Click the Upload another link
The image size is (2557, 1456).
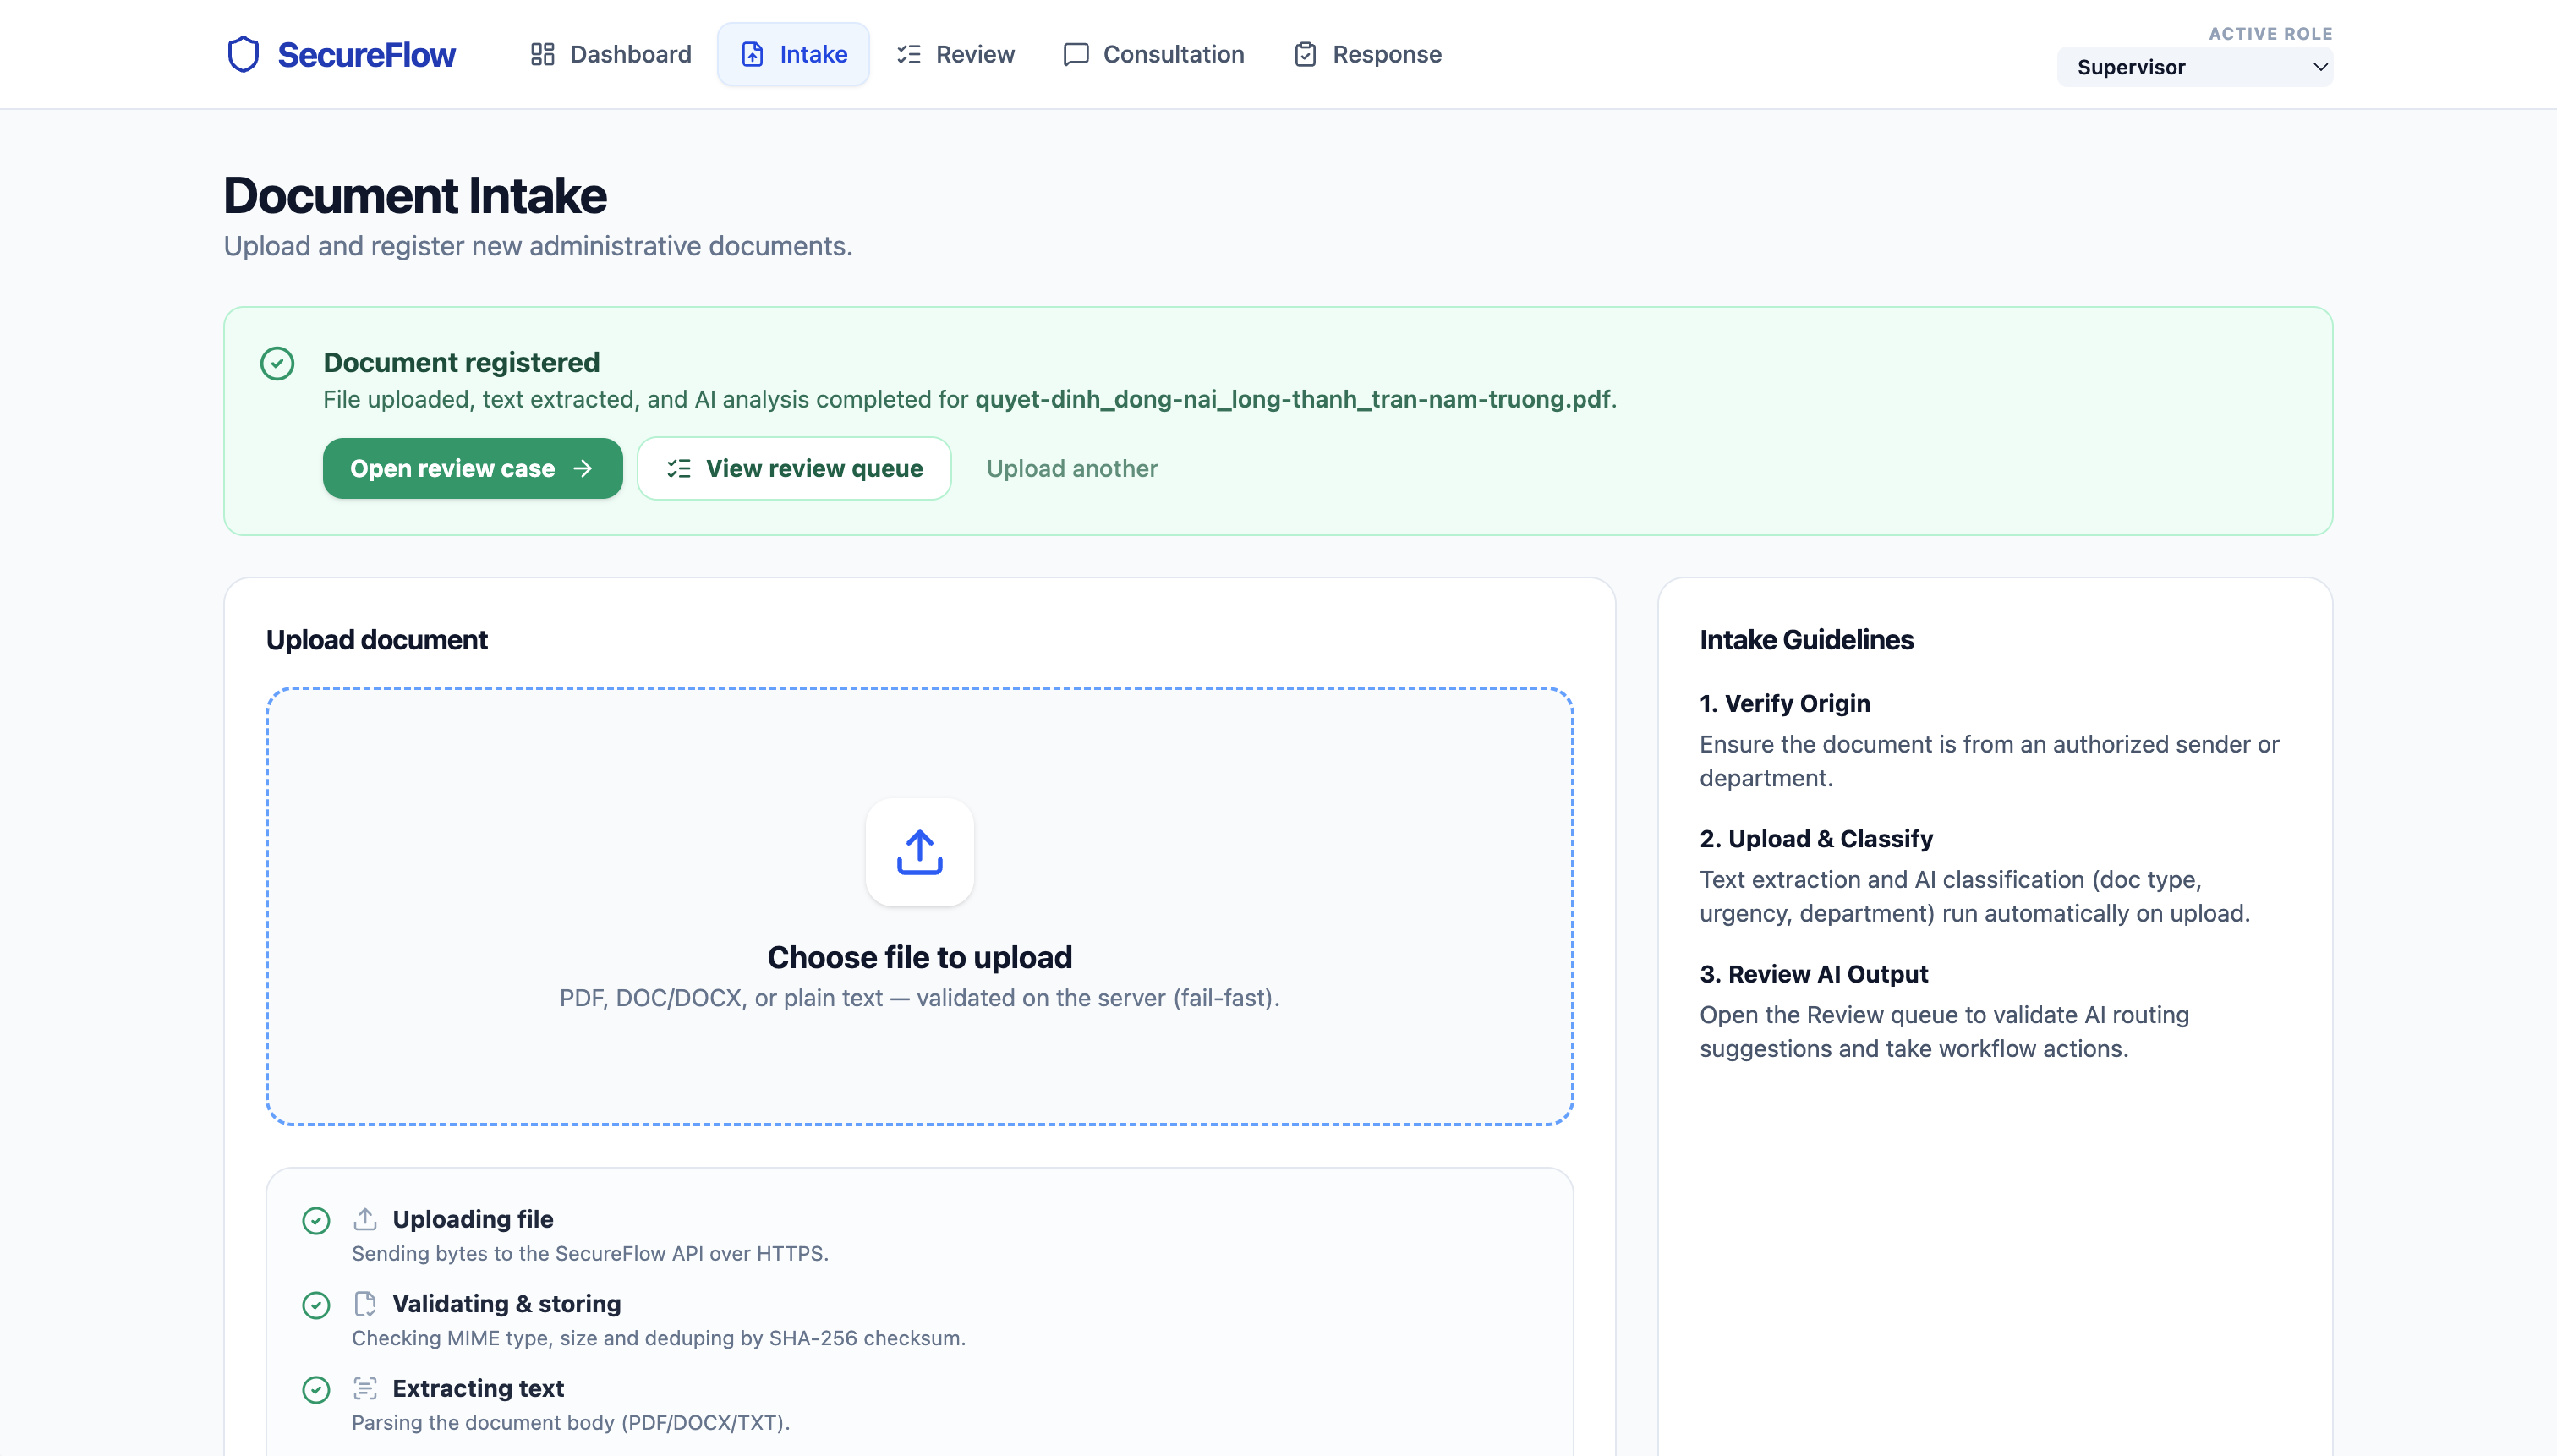click(1072, 468)
